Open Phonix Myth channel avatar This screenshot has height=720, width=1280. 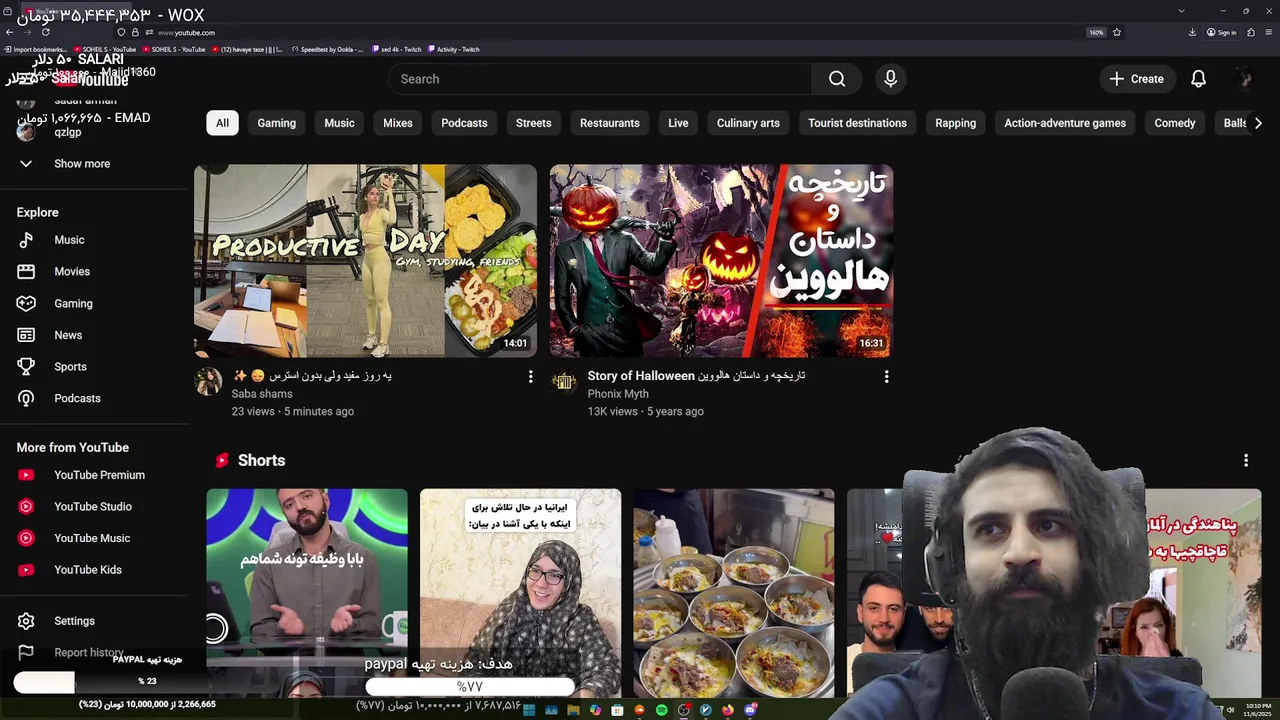coord(564,381)
